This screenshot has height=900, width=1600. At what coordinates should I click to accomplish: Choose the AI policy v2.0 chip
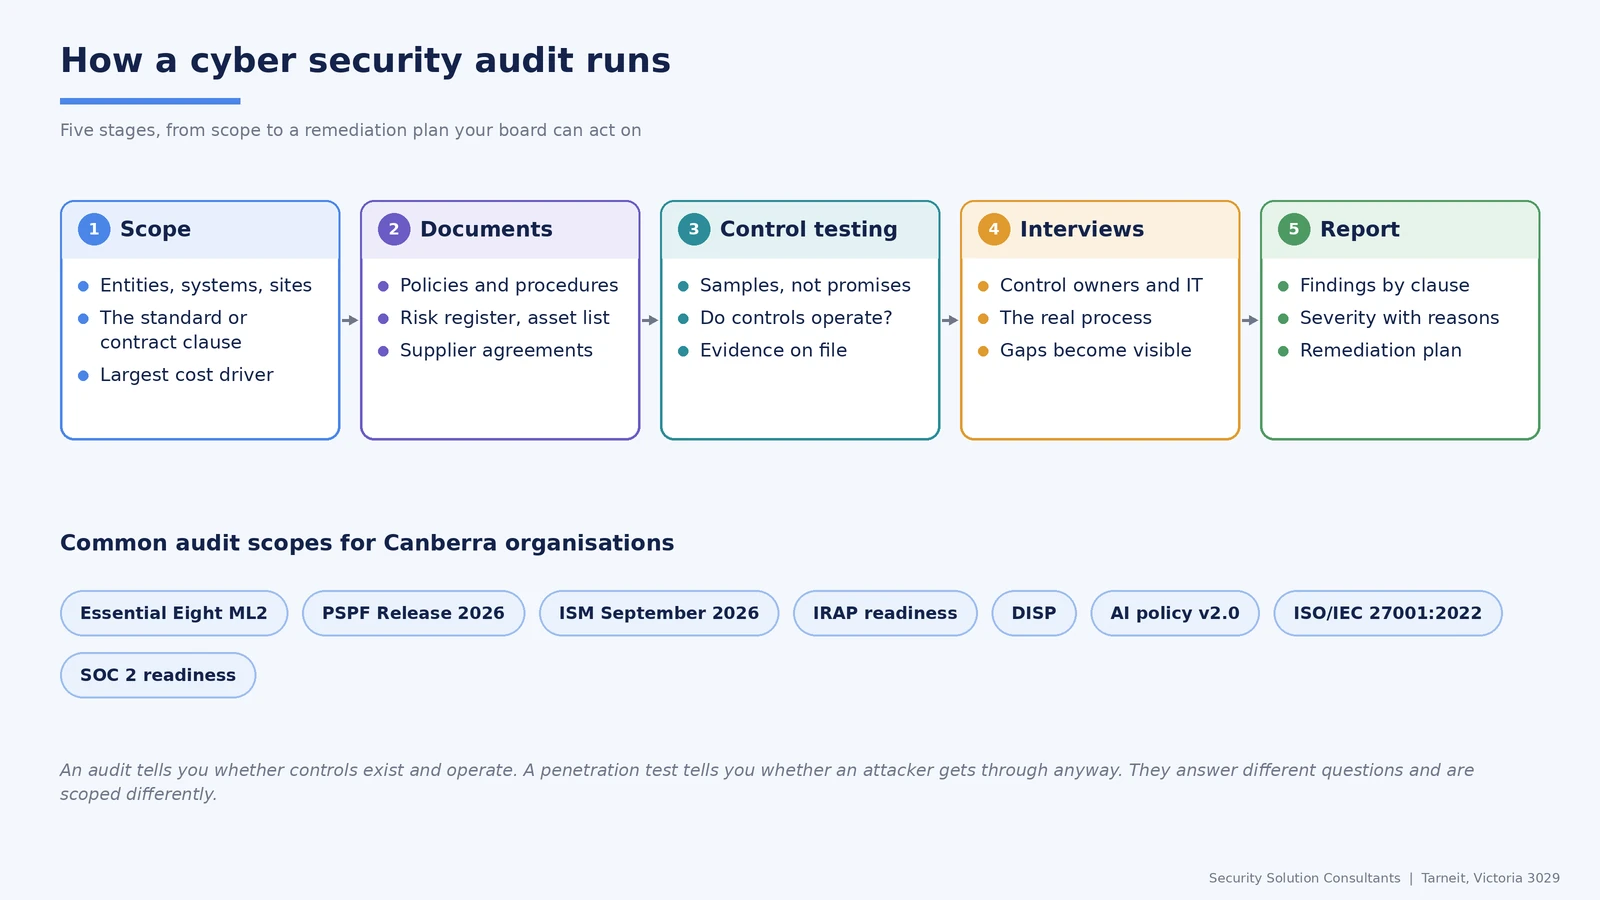pyautogui.click(x=1175, y=613)
